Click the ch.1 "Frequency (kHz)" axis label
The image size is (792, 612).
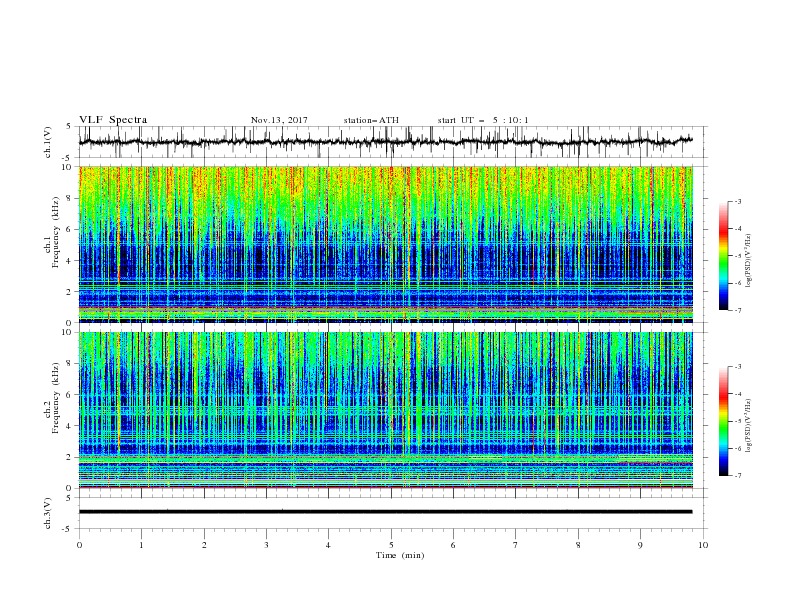point(56,232)
